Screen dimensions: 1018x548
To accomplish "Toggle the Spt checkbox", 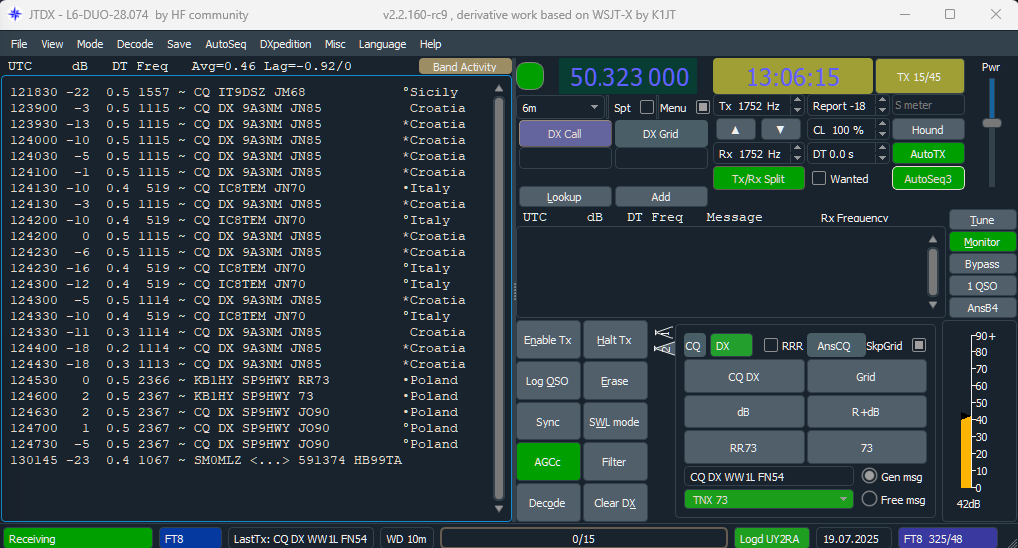I will pos(647,107).
